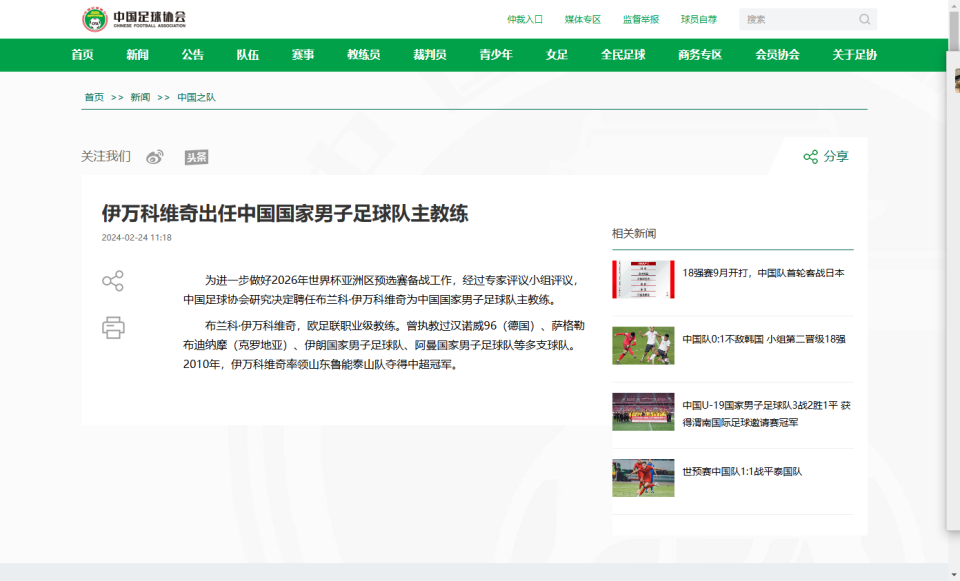Click the Toutiao 头条 icon
Image resolution: width=960 pixels, height=581 pixels.
pyautogui.click(x=196, y=156)
